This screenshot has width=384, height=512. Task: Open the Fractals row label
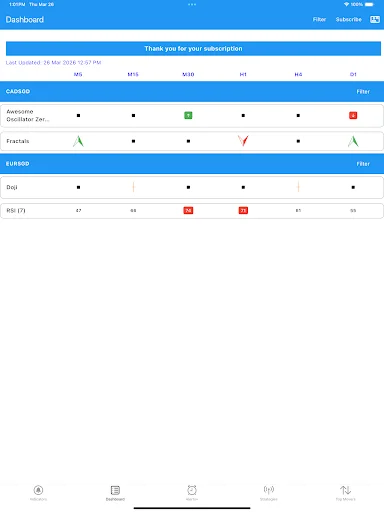coord(18,141)
